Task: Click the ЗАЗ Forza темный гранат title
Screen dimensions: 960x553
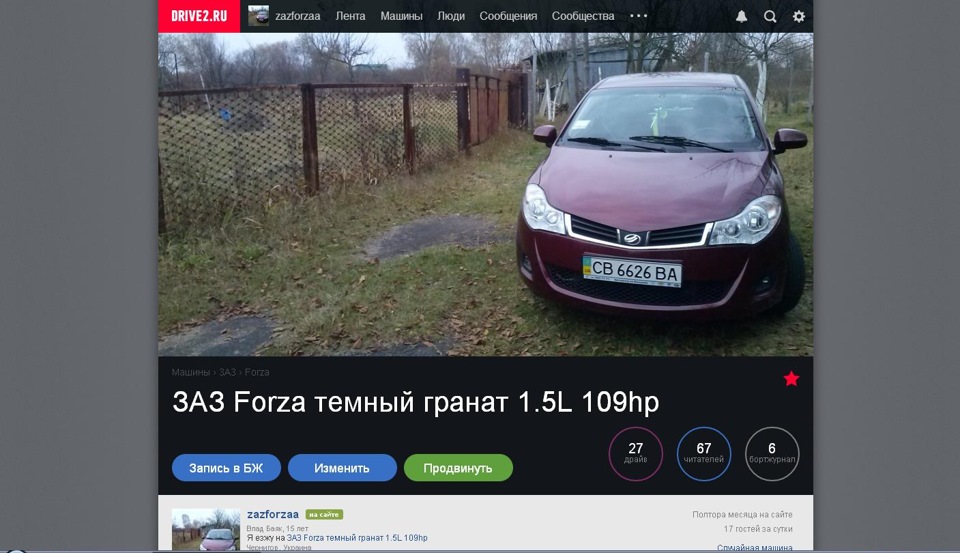Action: [x=416, y=402]
